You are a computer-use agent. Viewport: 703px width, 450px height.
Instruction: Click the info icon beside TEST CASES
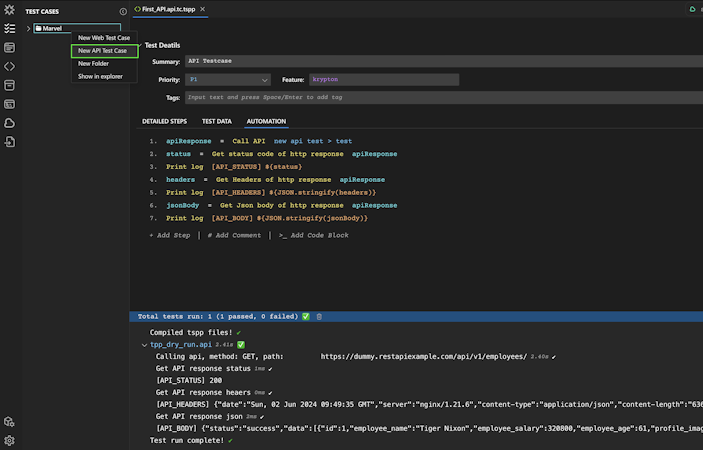pyautogui.click(x=123, y=11)
